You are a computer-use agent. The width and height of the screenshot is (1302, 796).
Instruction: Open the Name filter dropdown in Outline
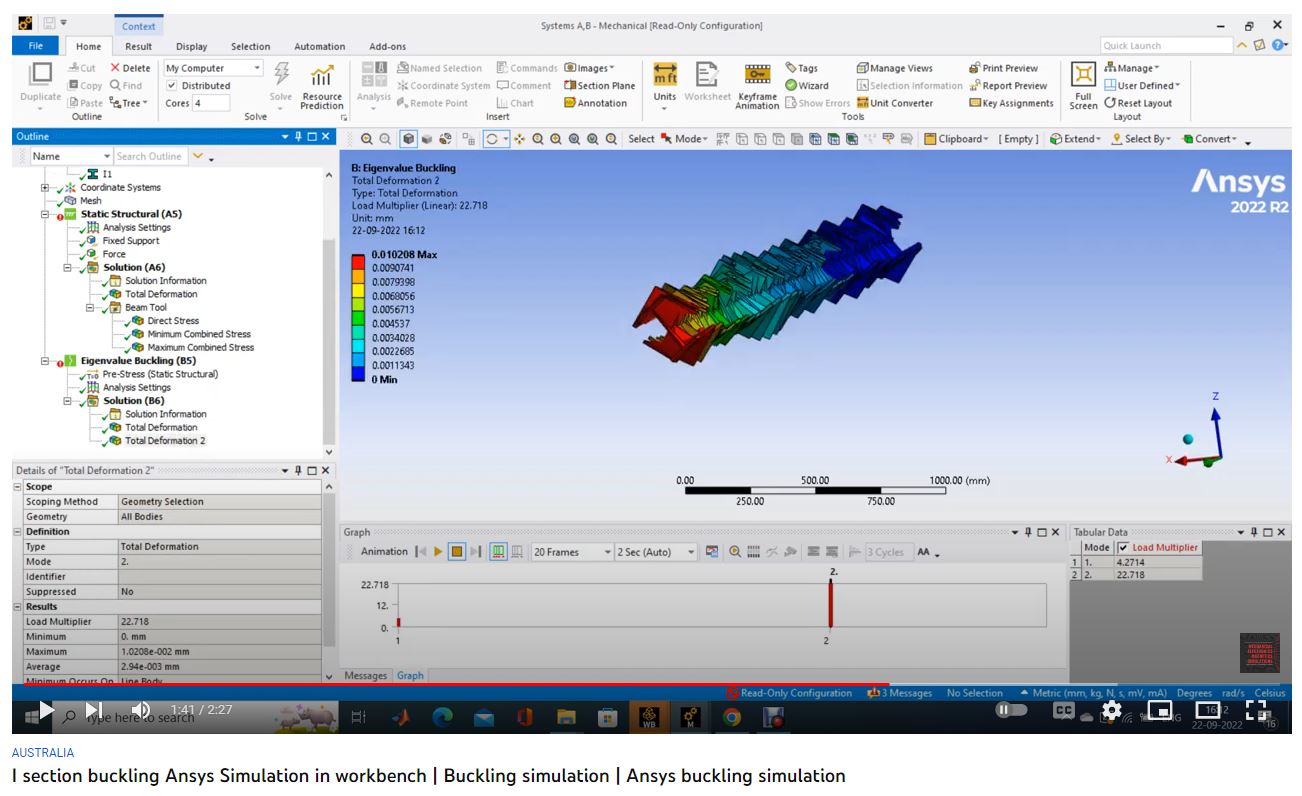(70, 156)
